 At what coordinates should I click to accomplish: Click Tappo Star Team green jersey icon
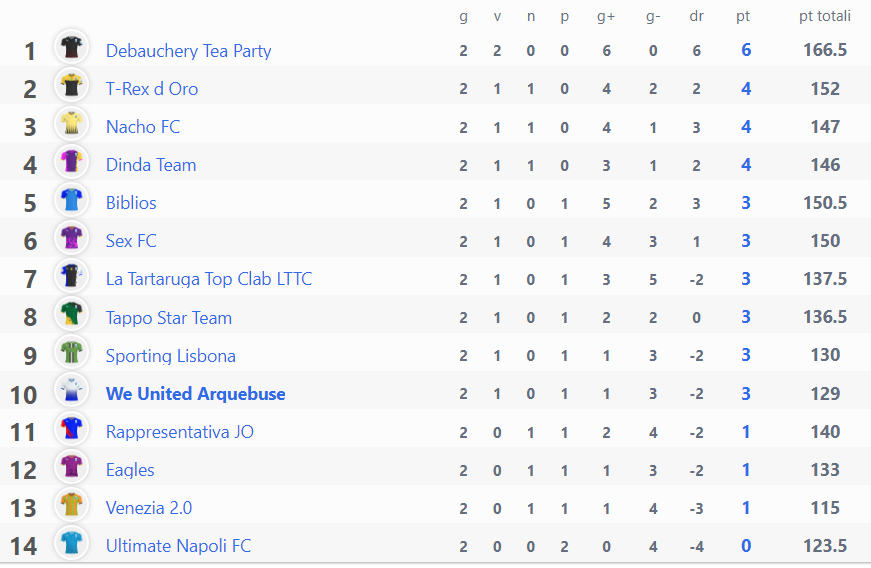71,314
